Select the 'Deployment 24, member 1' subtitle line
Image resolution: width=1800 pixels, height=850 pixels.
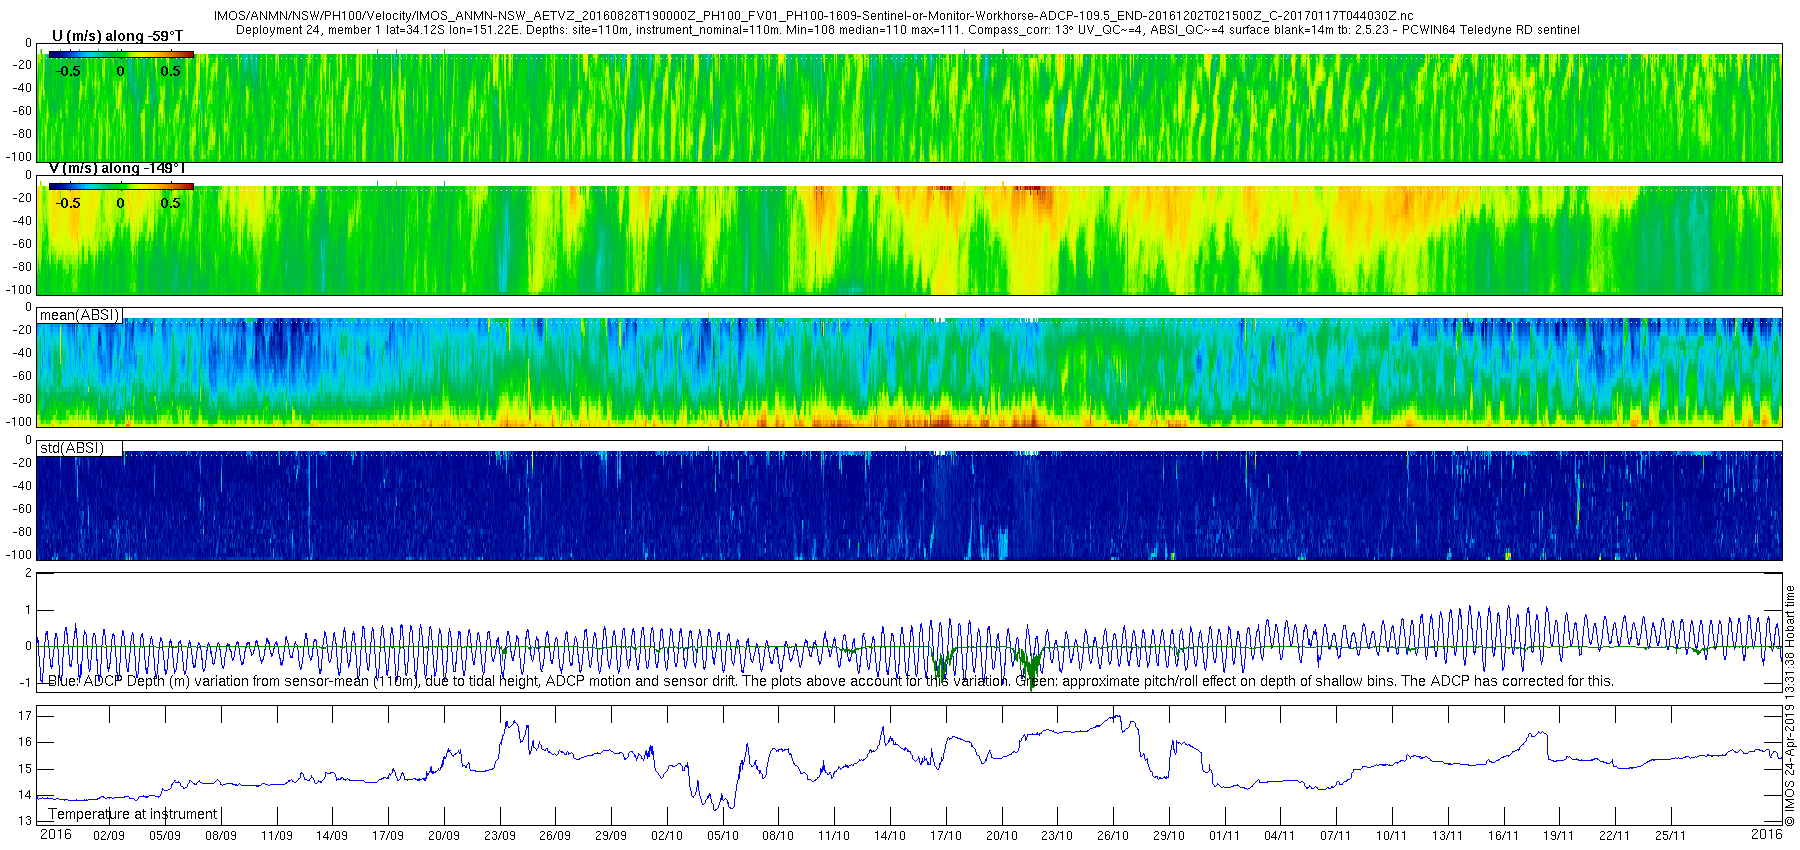click(x=908, y=30)
